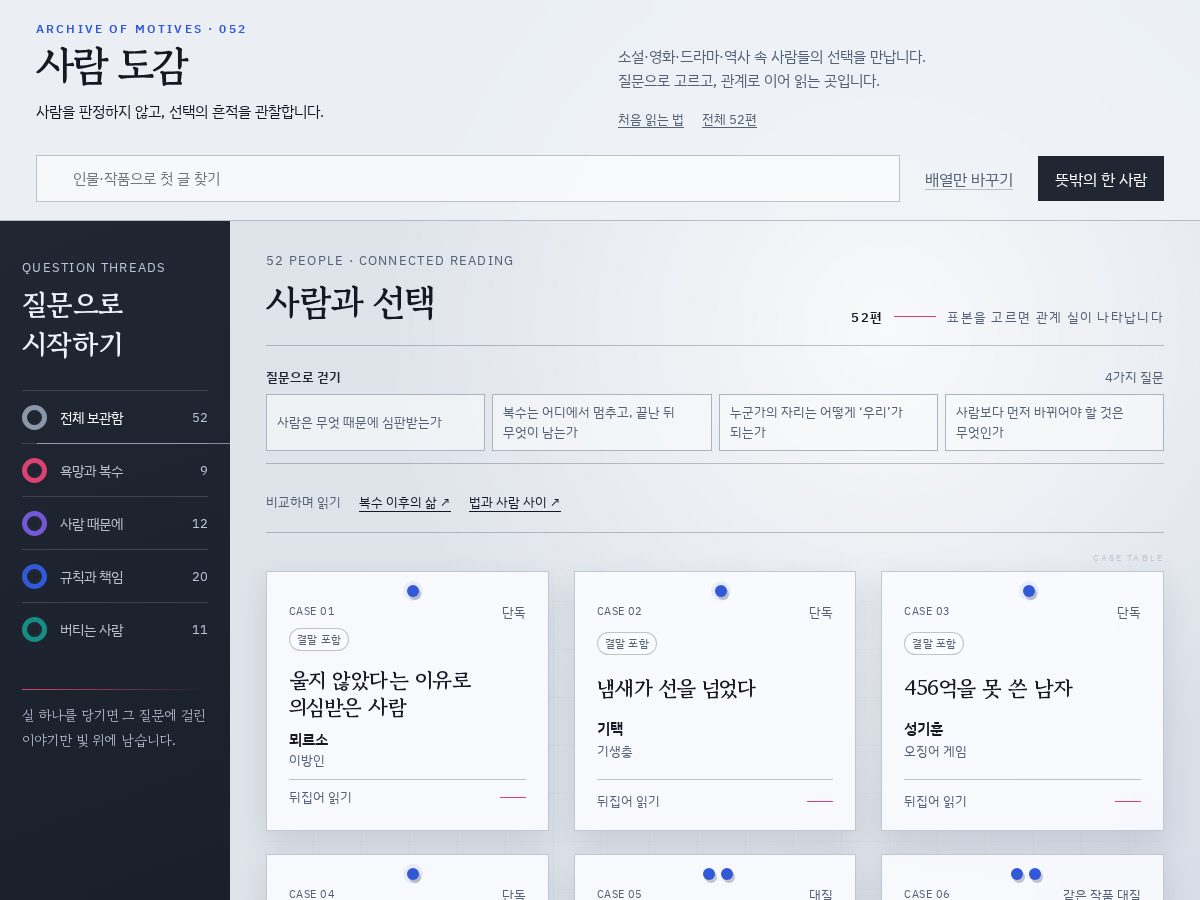The height and width of the screenshot is (900, 1200).
Task: Click the 4가지 질문 label
Action: [1134, 377]
